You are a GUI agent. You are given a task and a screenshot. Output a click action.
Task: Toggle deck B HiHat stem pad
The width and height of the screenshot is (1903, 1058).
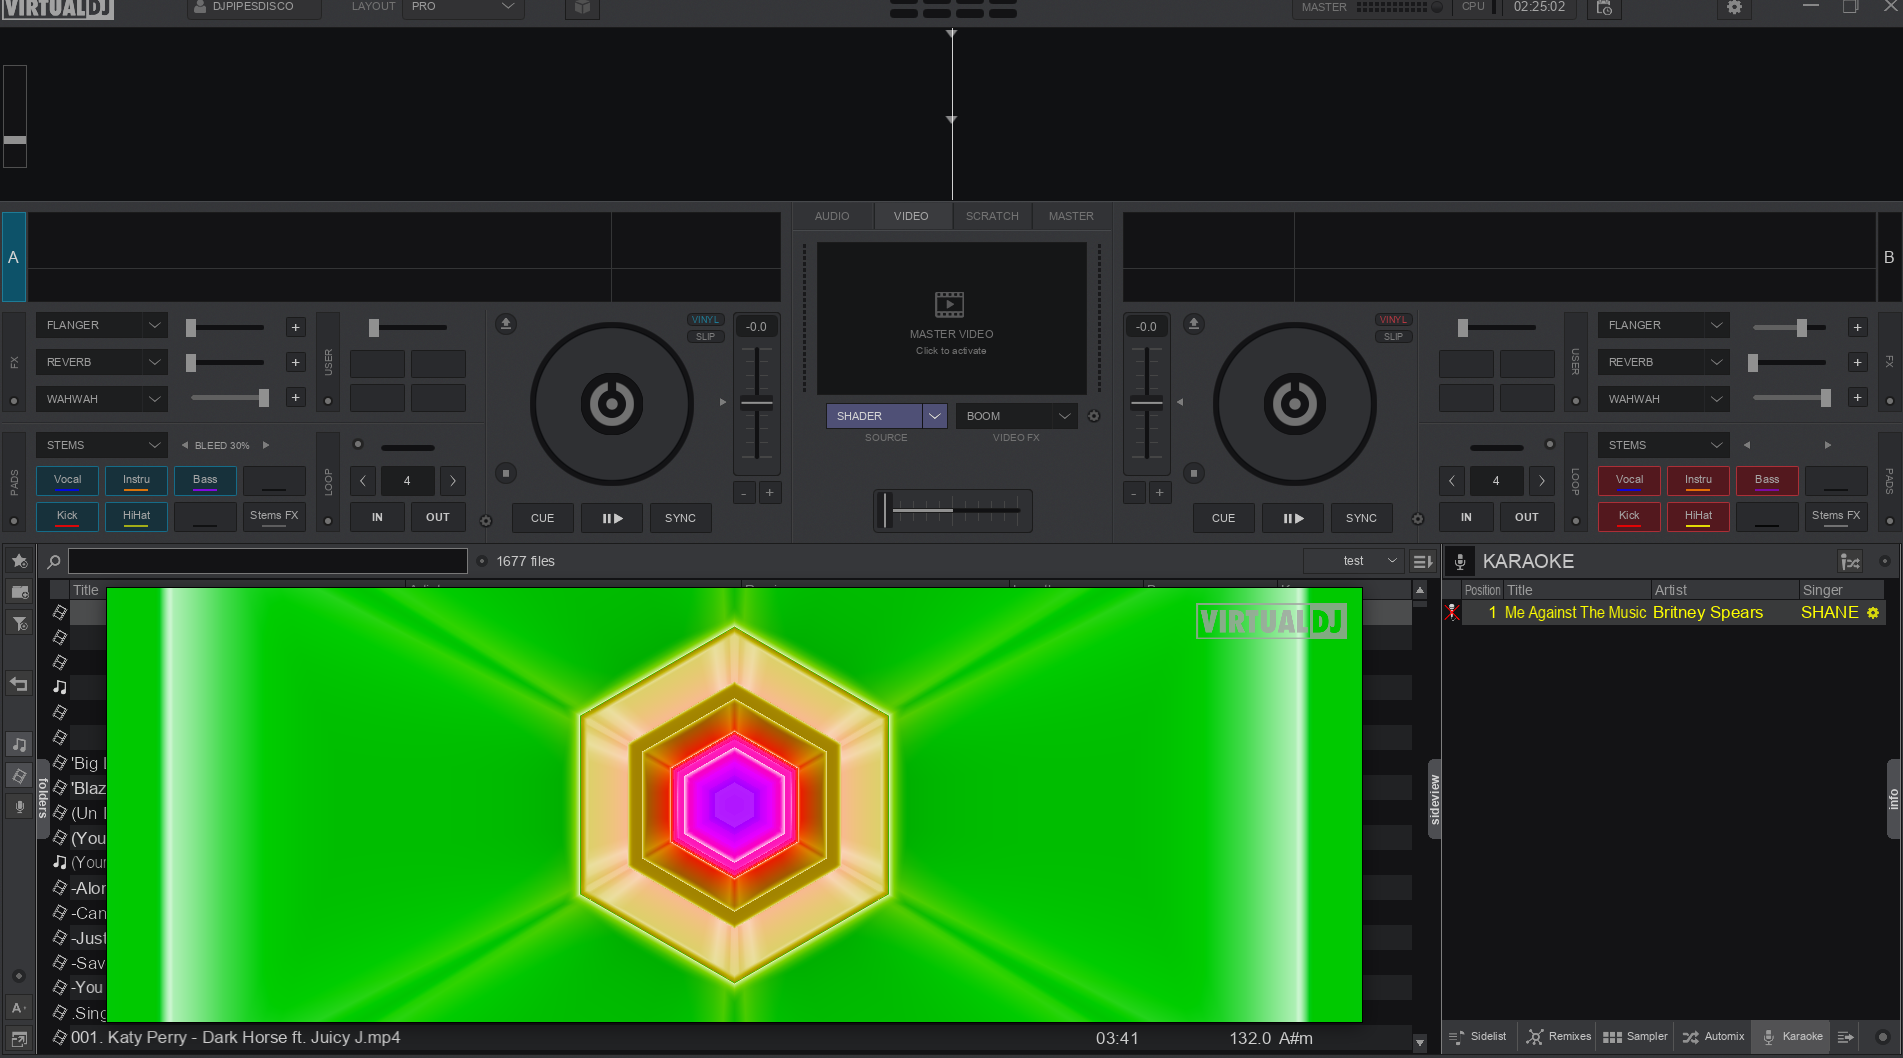pos(1698,517)
